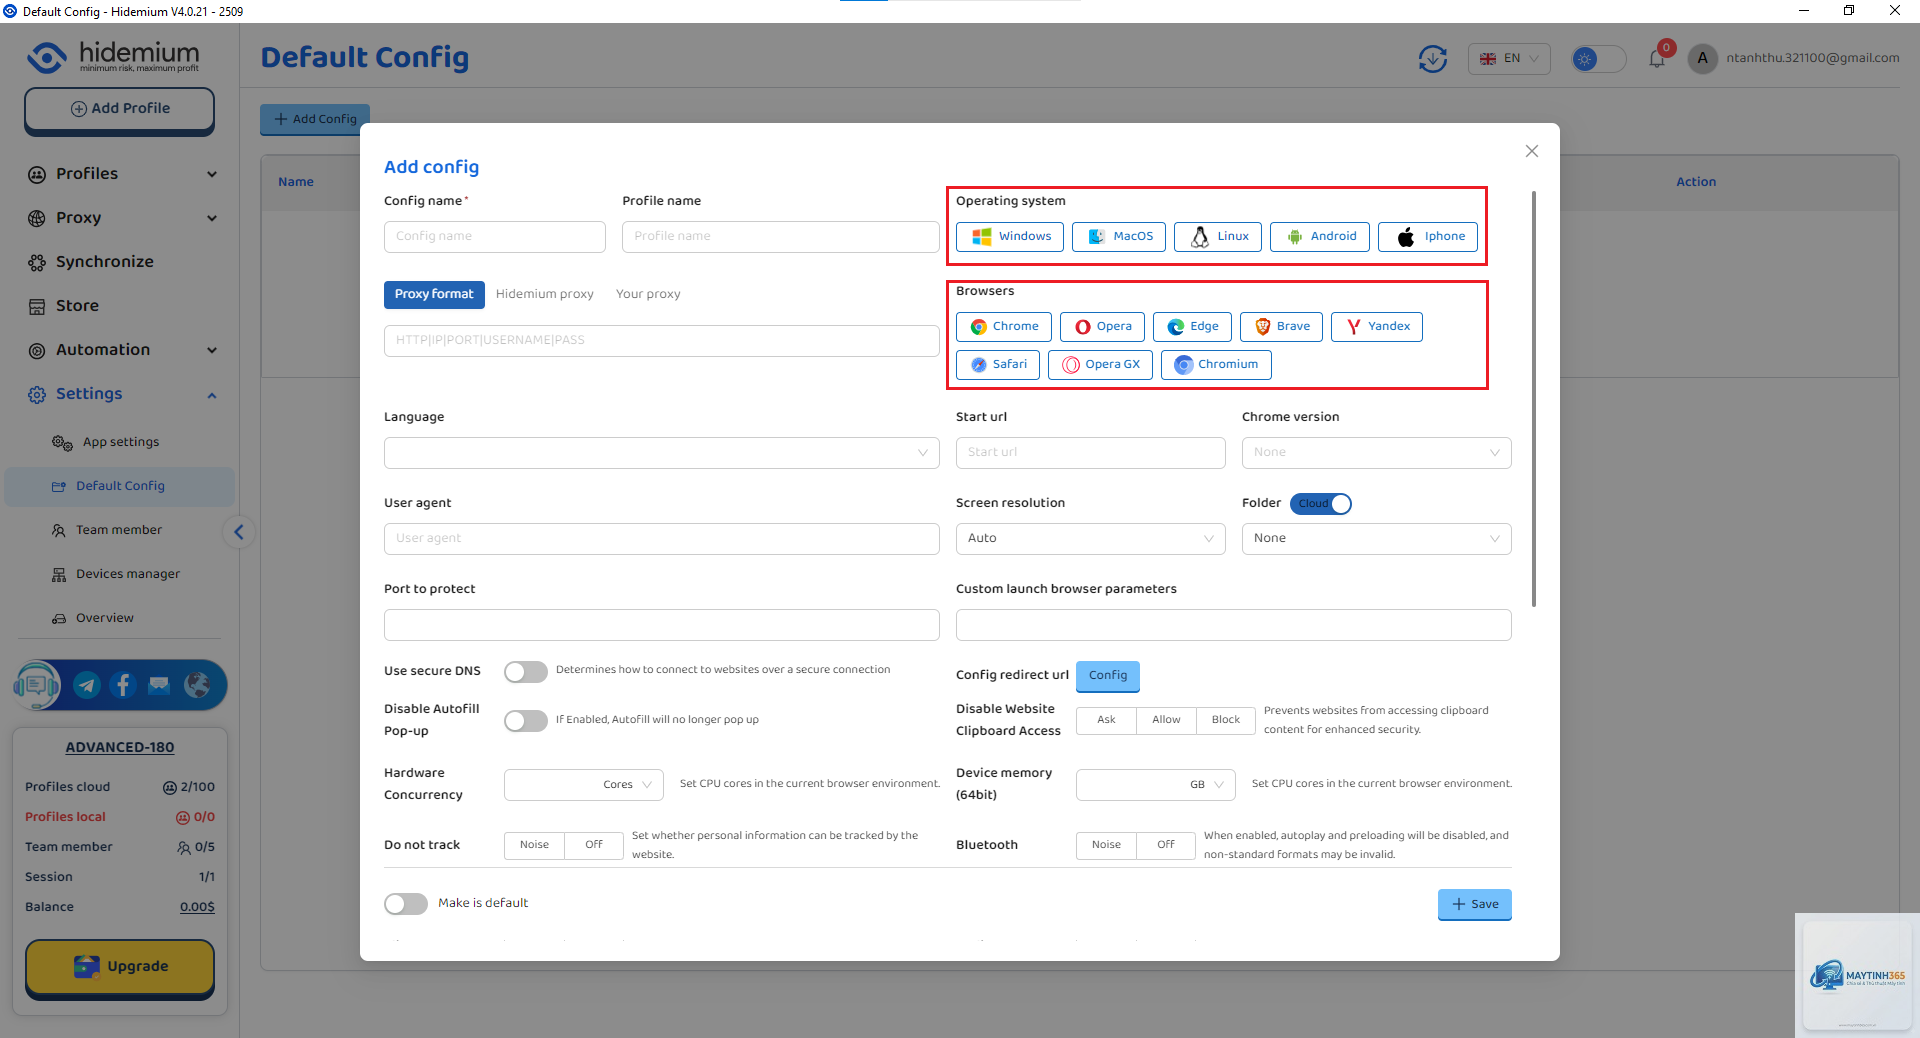Open the Facebook support icon
This screenshot has width=1920, height=1038.
(x=123, y=685)
